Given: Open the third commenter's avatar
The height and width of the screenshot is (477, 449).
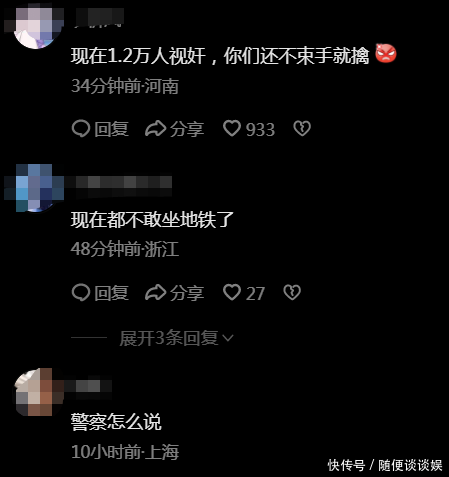Looking at the screenshot, I should (x=38, y=392).
